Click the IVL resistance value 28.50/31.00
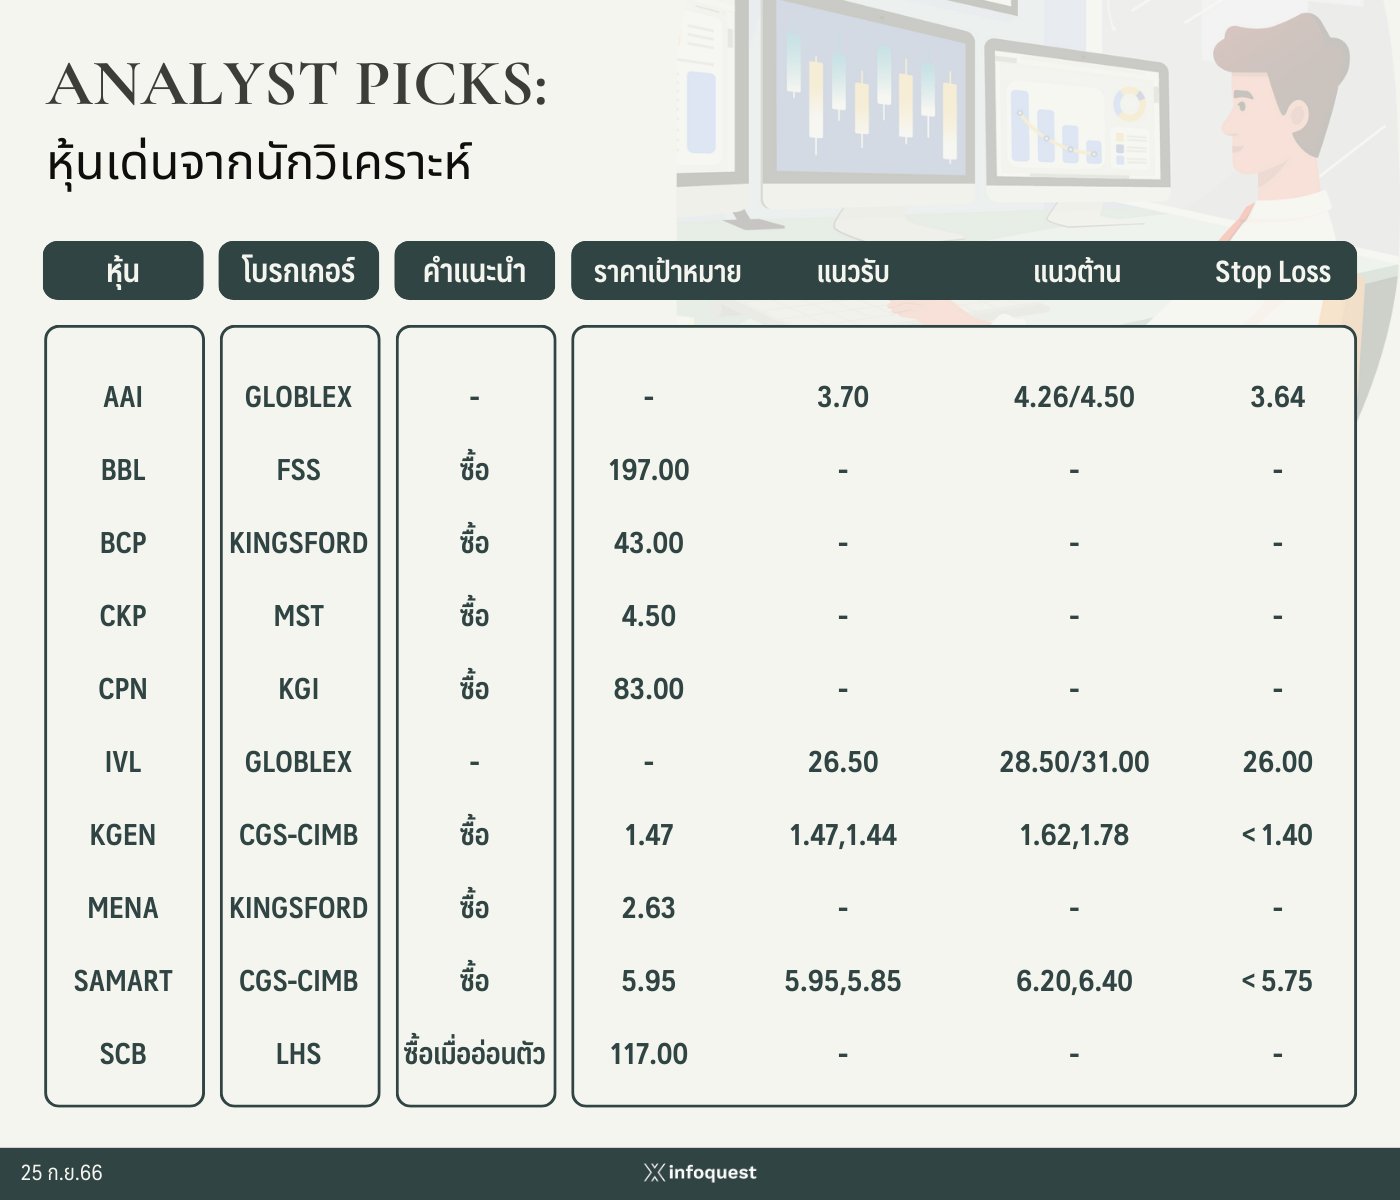 1074,762
